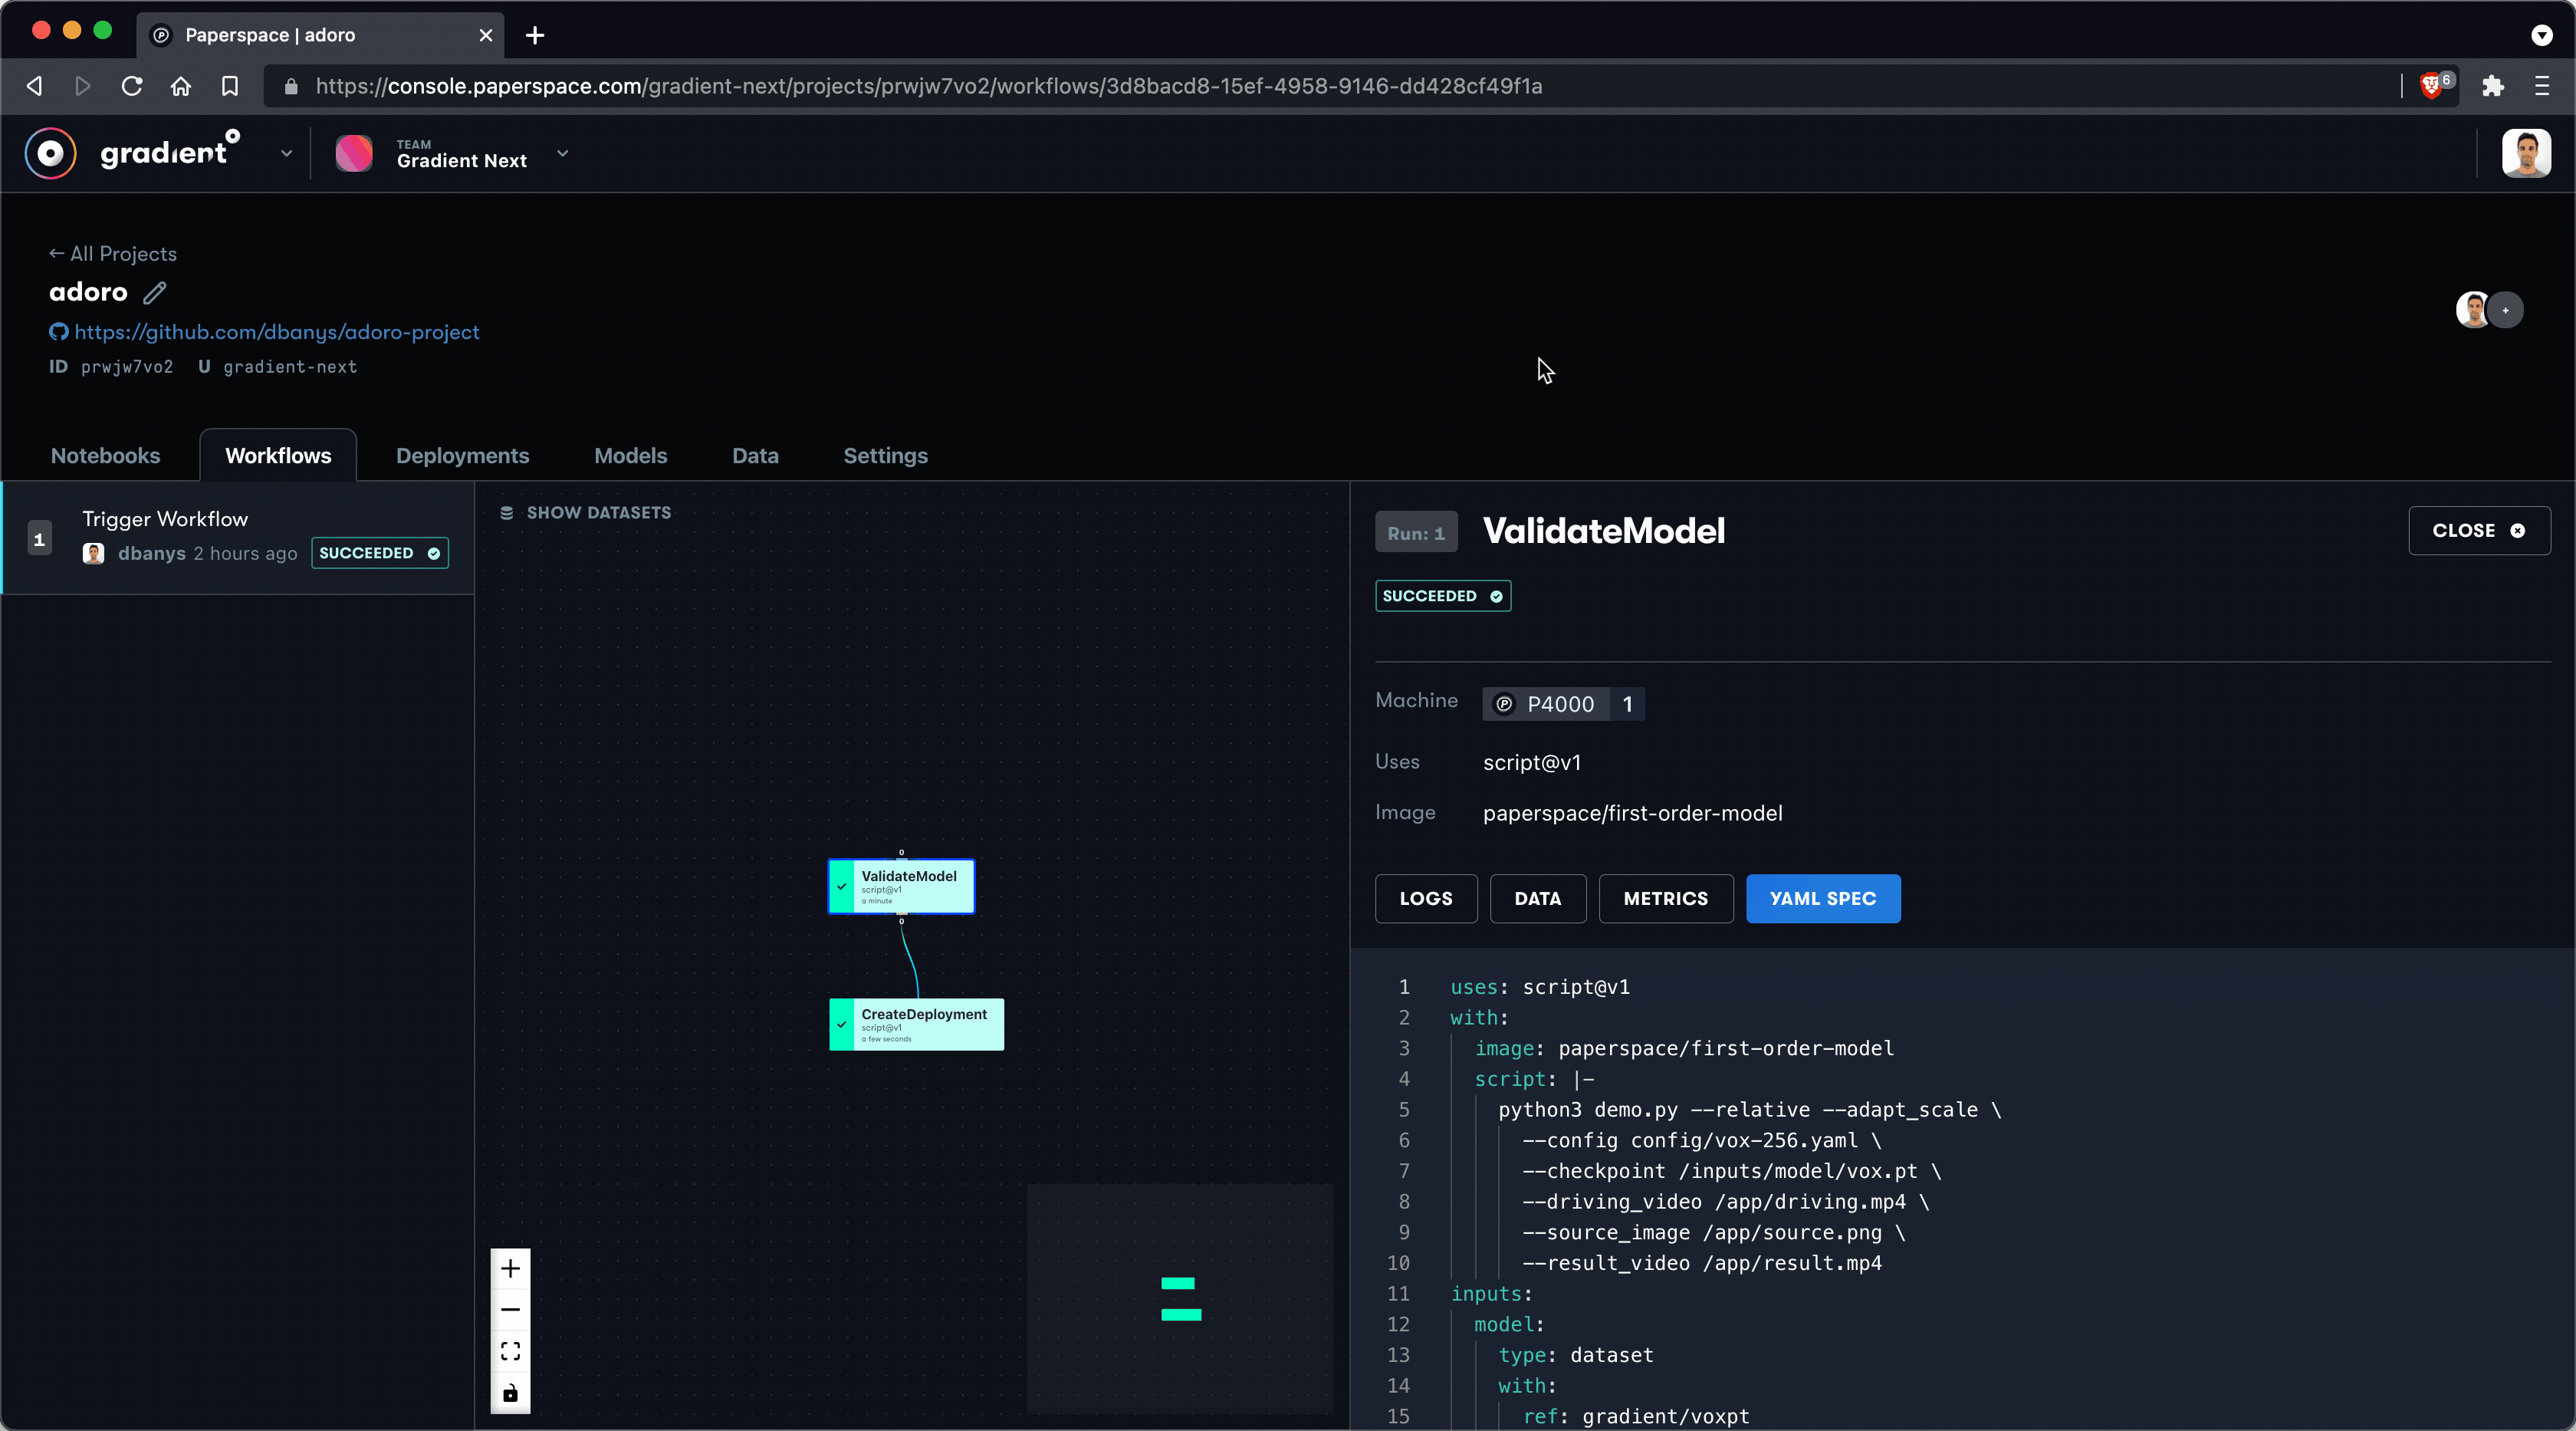The image size is (2576, 1431).
Task: Click the fit-view icon in graph controls
Action: tap(510, 1351)
